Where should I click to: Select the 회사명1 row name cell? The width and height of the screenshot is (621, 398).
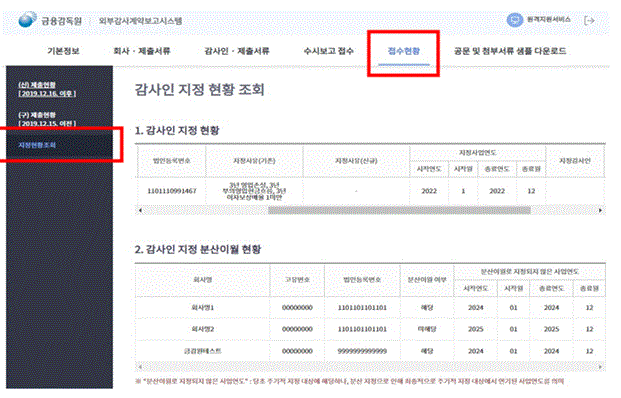pyautogui.click(x=202, y=307)
